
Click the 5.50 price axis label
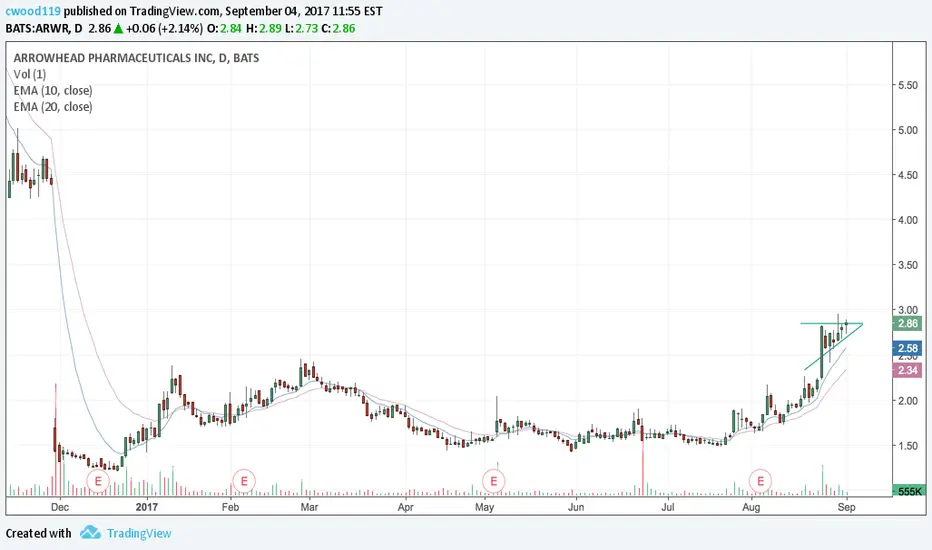click(x=908, y=85)
